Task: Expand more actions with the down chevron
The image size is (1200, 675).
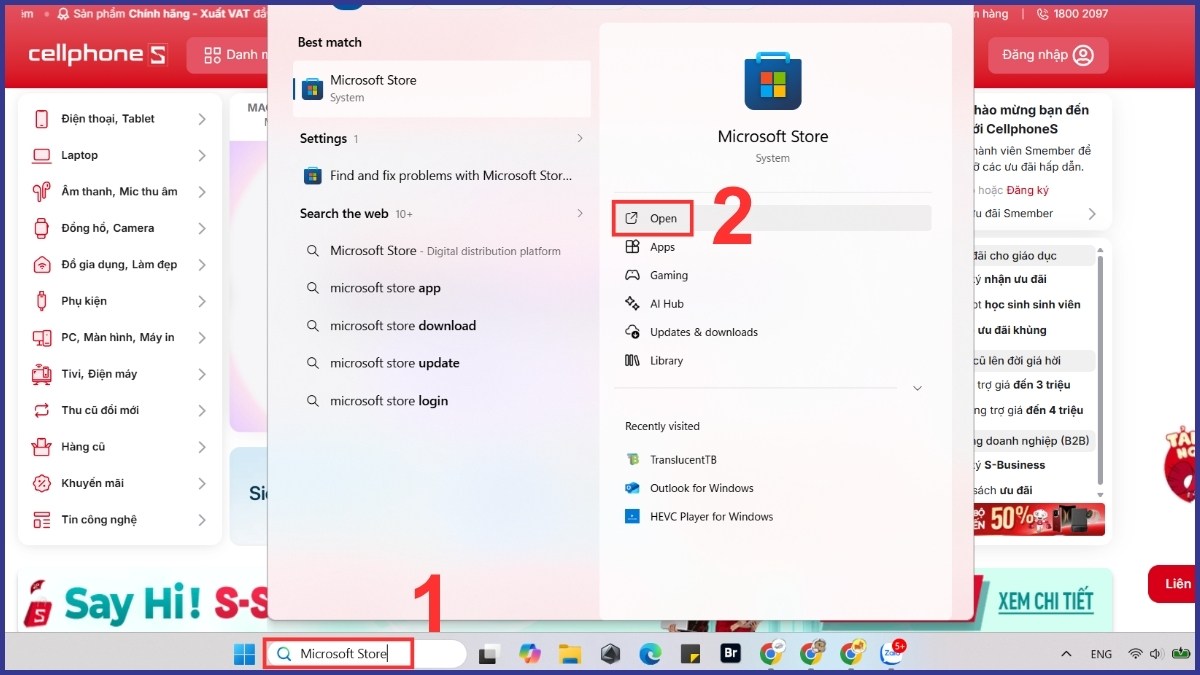Action: click(x=917, y=388)
